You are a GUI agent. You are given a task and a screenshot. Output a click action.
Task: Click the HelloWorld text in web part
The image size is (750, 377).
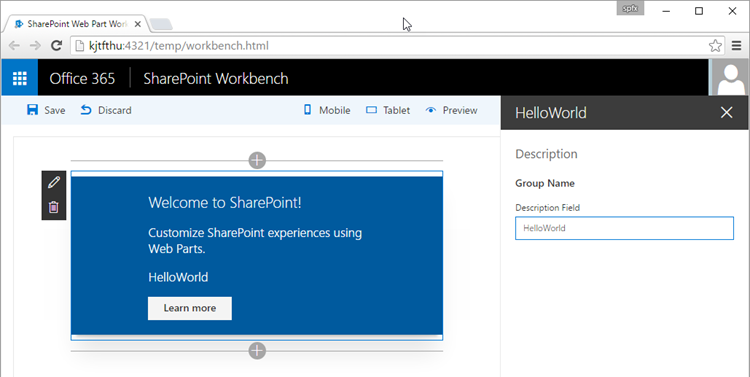pyautogui.click(x=178, y=277)
